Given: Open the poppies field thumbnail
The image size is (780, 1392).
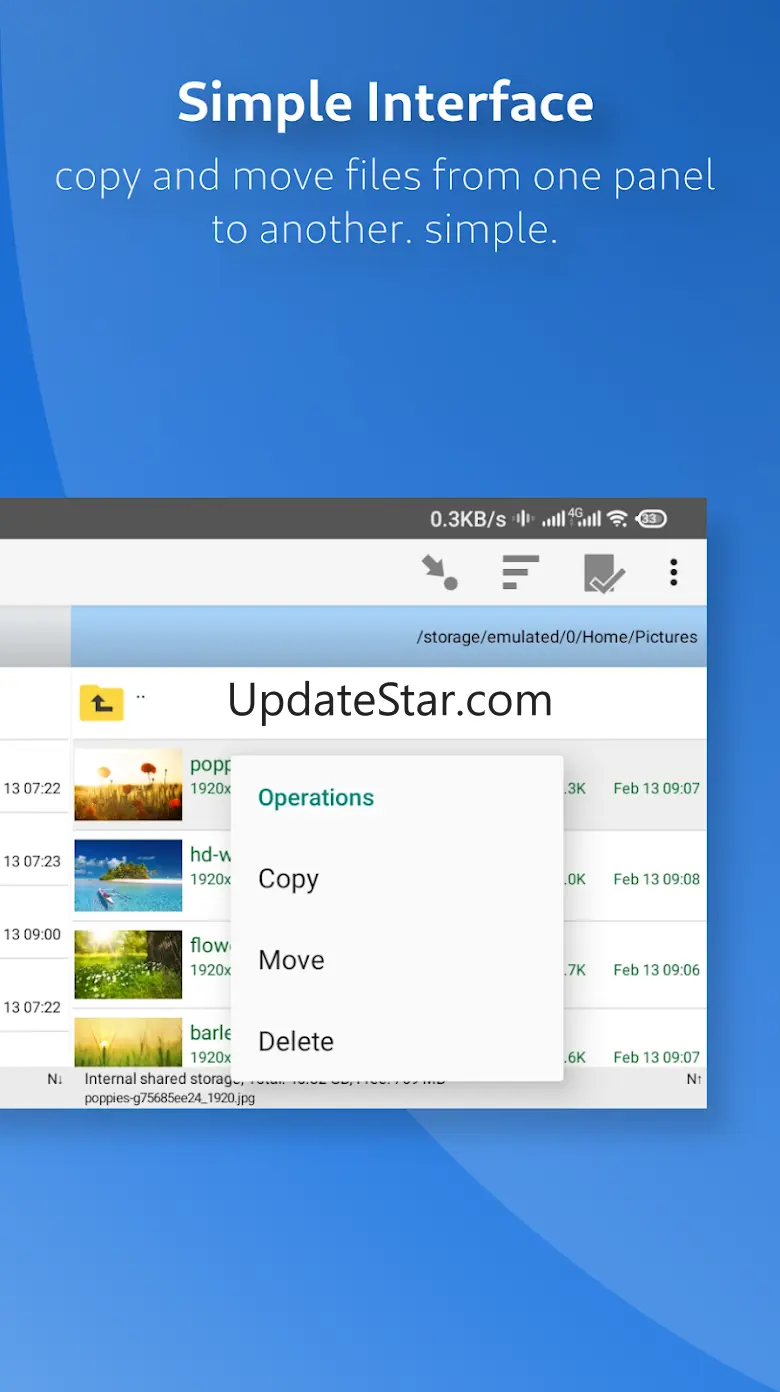Looking at the screenshot, I should [128, 785].
